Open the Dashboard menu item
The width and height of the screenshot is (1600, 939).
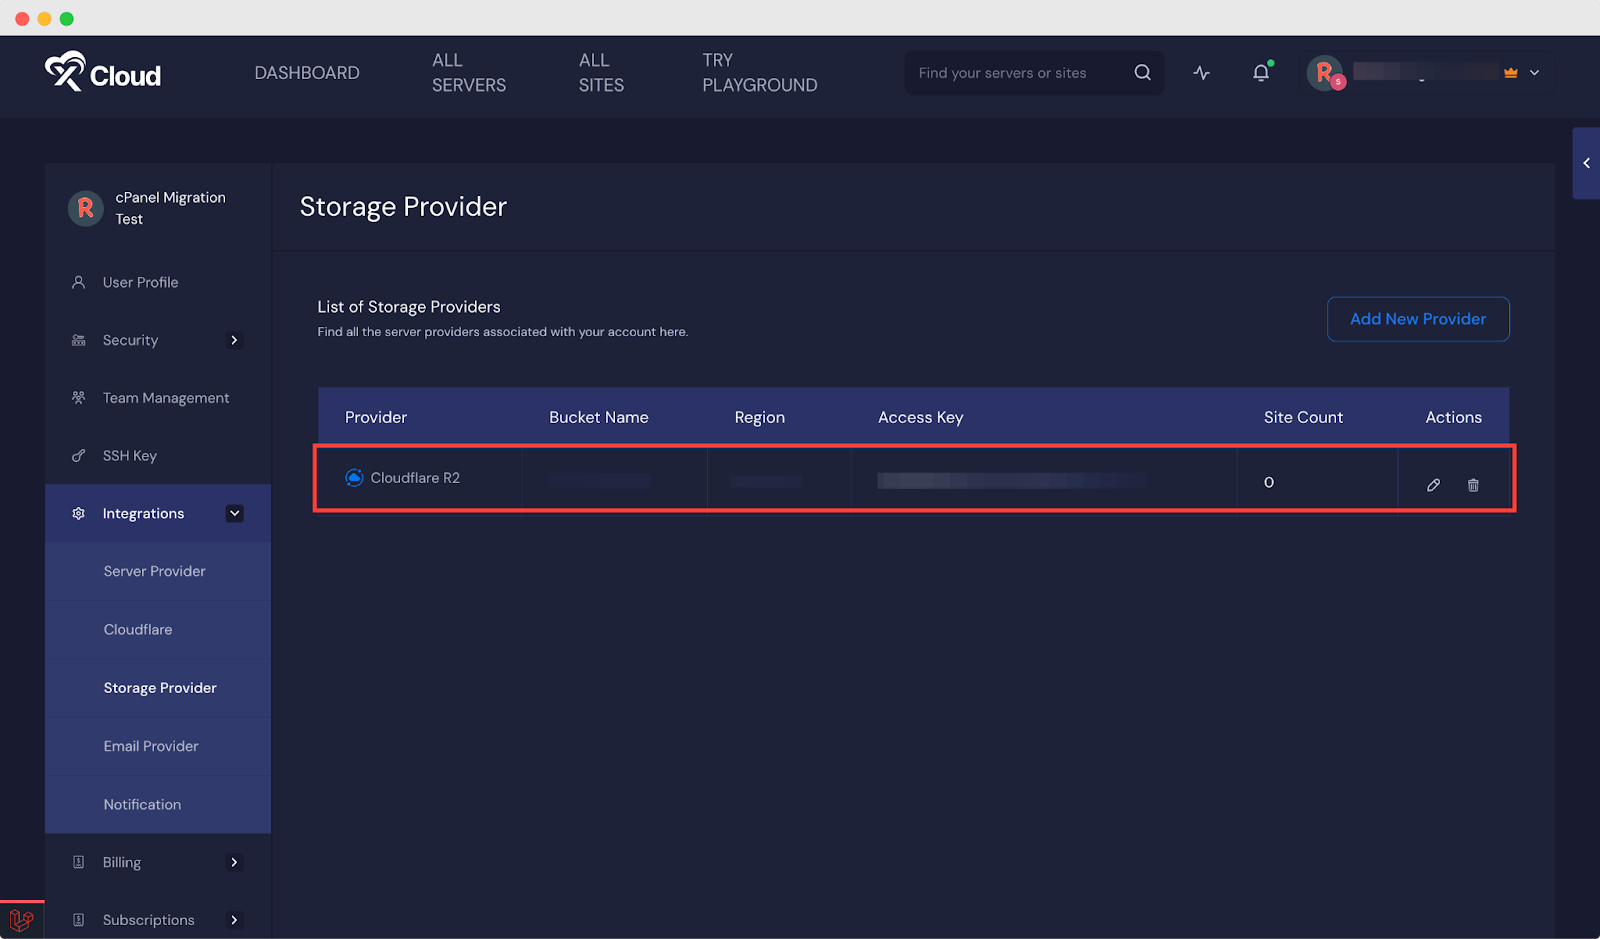[306, 72]
